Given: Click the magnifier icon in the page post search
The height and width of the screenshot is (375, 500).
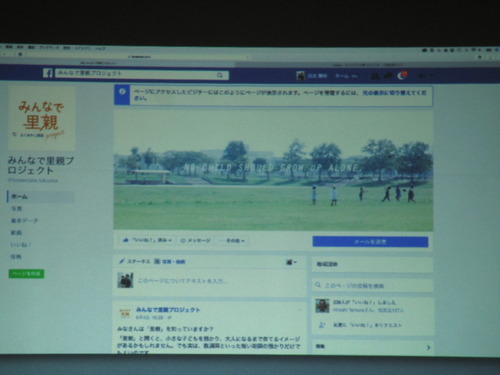Looking at the screenshot, I should tap(318, 285).
